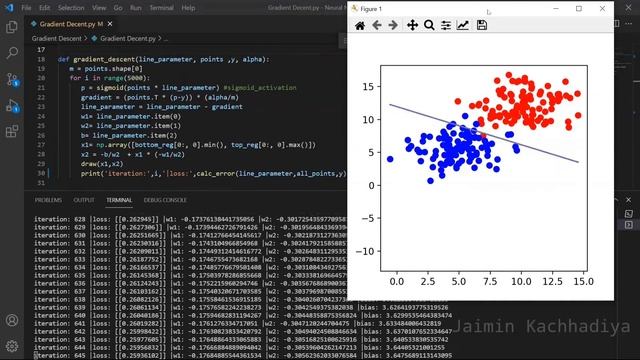Viewport: 640px width, 360px height.
Task: Open the View menu
Action: [x=99, y=8]
